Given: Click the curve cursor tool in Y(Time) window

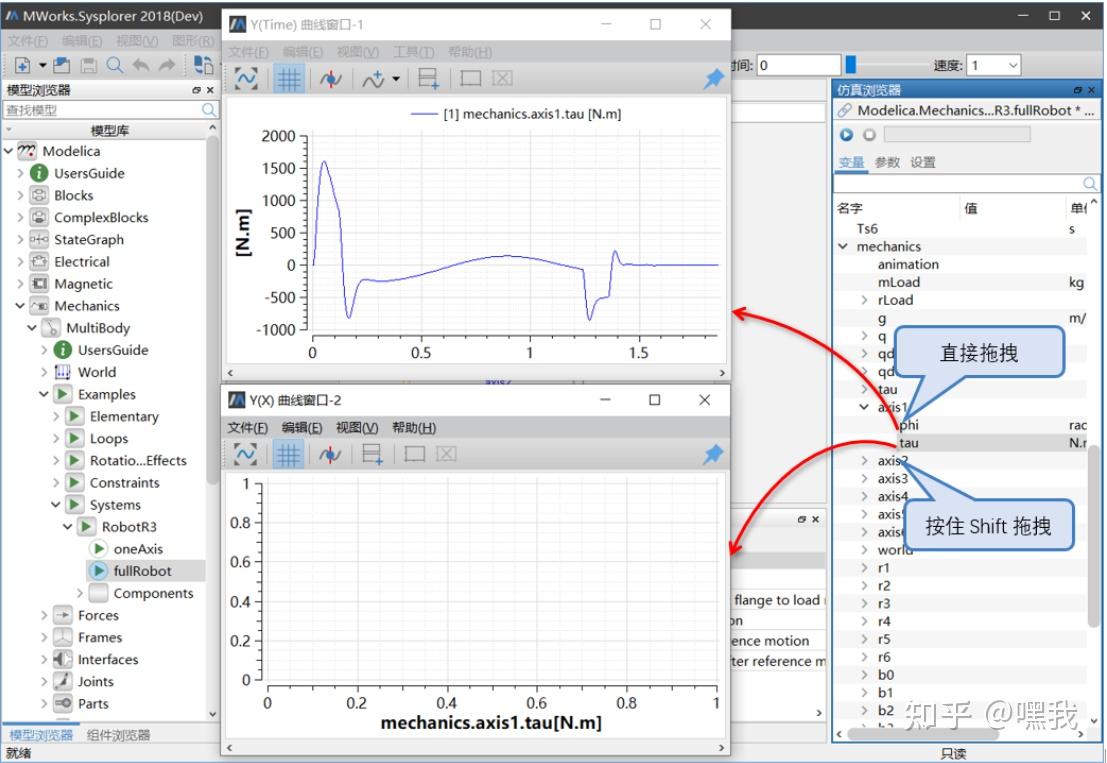Looking at the screenshot, I should click(x=330, y=79).
